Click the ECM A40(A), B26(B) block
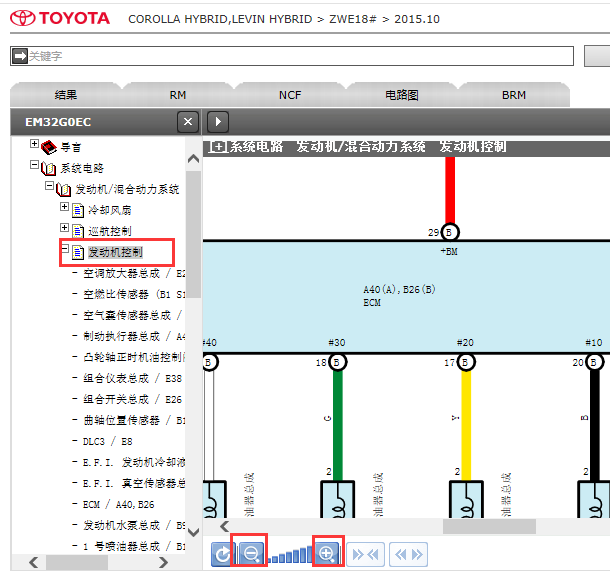 pyautogui.click(x=407, y=297)
